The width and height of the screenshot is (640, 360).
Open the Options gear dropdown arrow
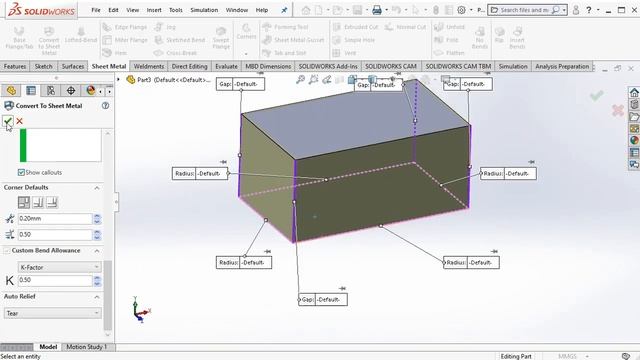471,10
